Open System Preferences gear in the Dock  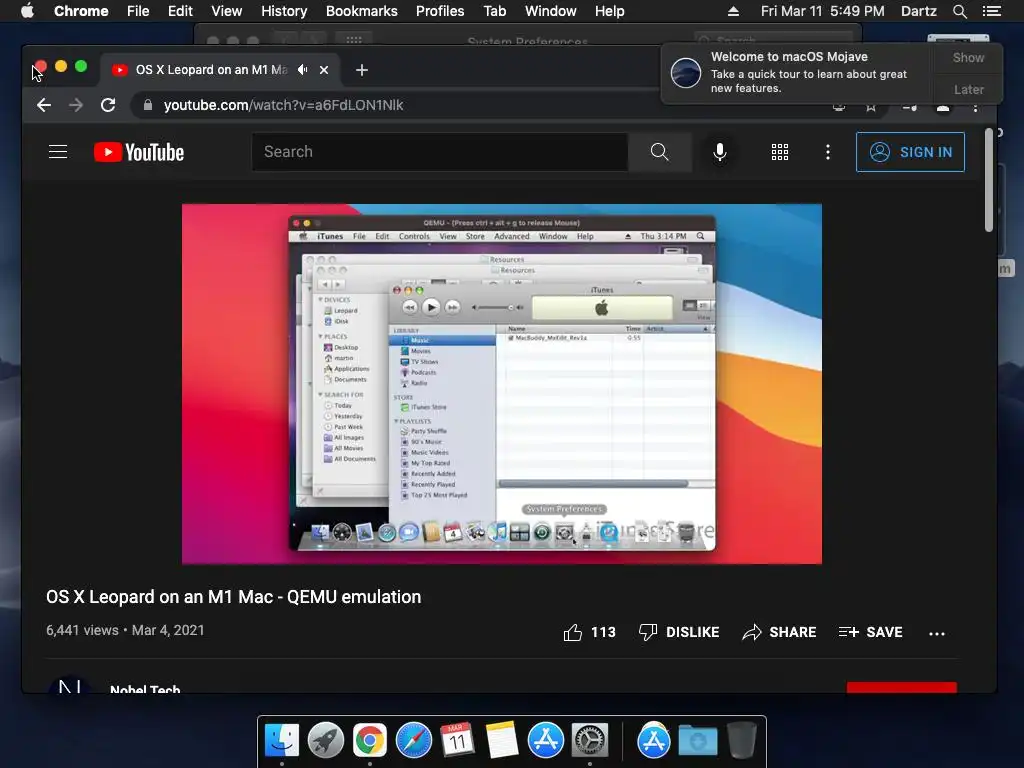tap(590, 740)
